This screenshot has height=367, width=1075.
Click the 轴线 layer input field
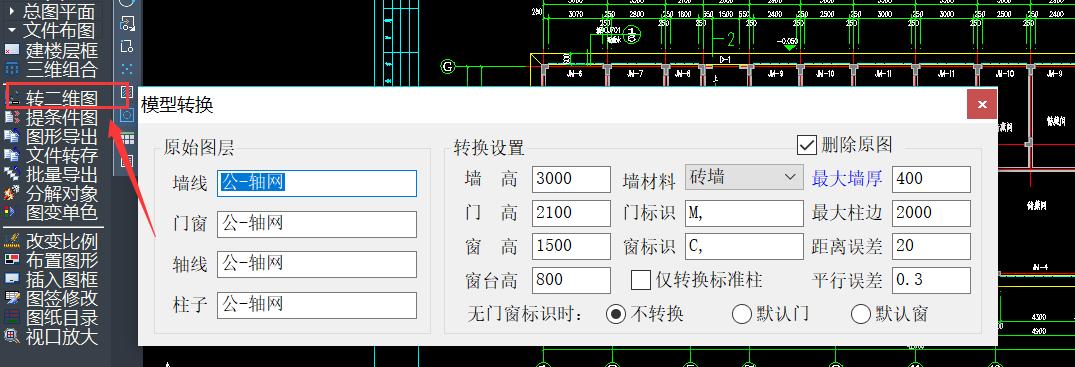(x=317, y=264)
